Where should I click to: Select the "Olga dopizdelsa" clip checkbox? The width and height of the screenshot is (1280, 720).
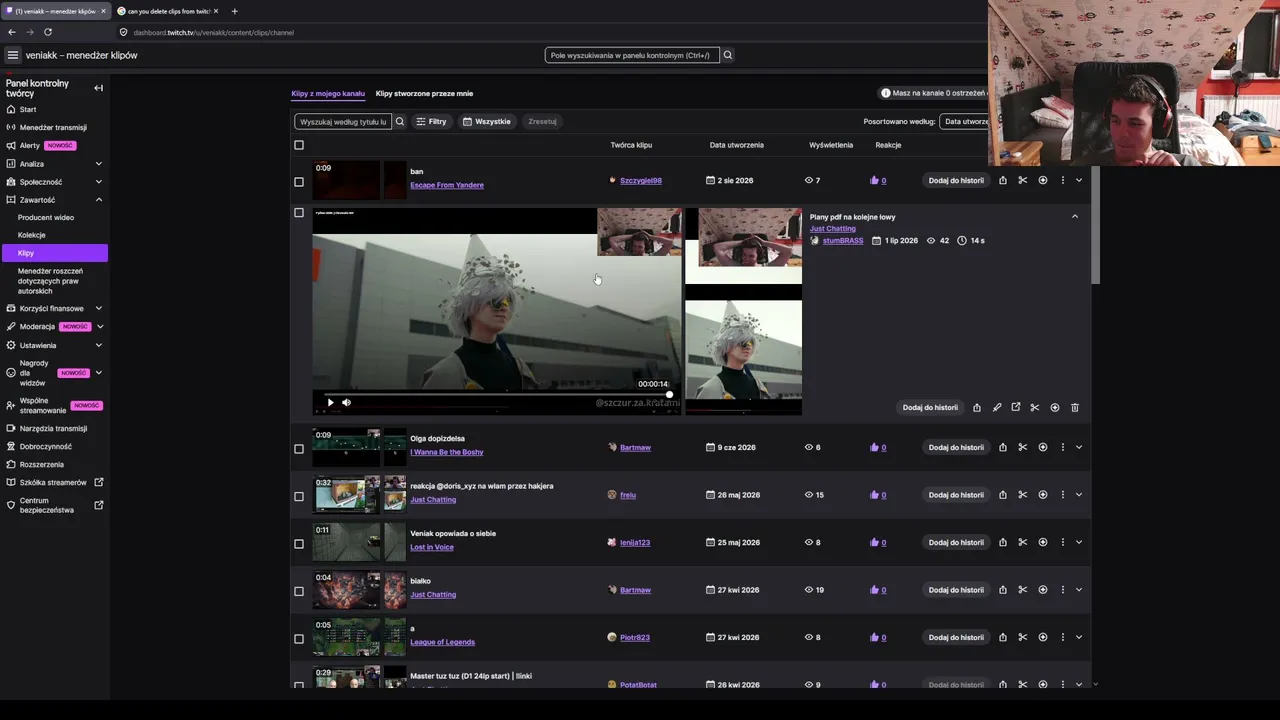tap(299, 449)
